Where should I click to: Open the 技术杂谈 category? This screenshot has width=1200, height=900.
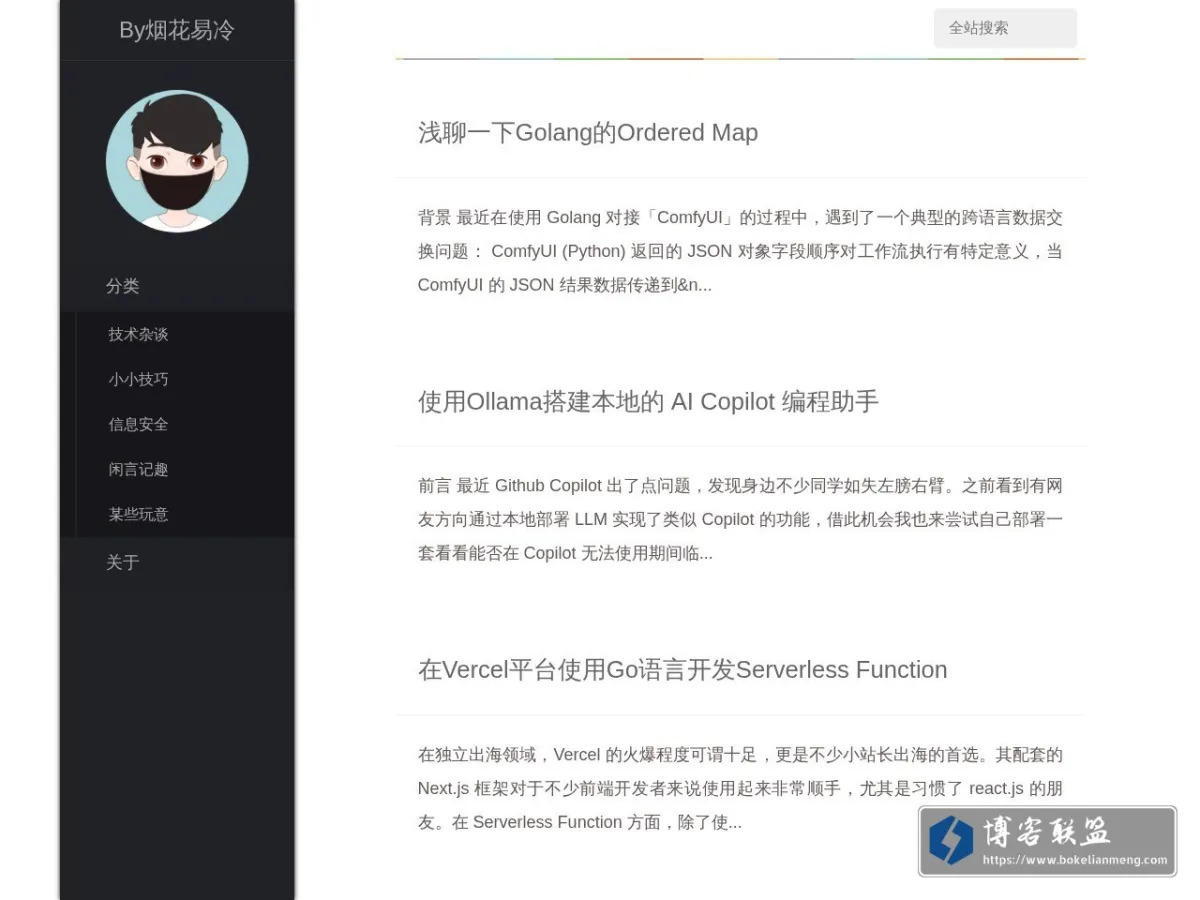(x=138, y=334)
